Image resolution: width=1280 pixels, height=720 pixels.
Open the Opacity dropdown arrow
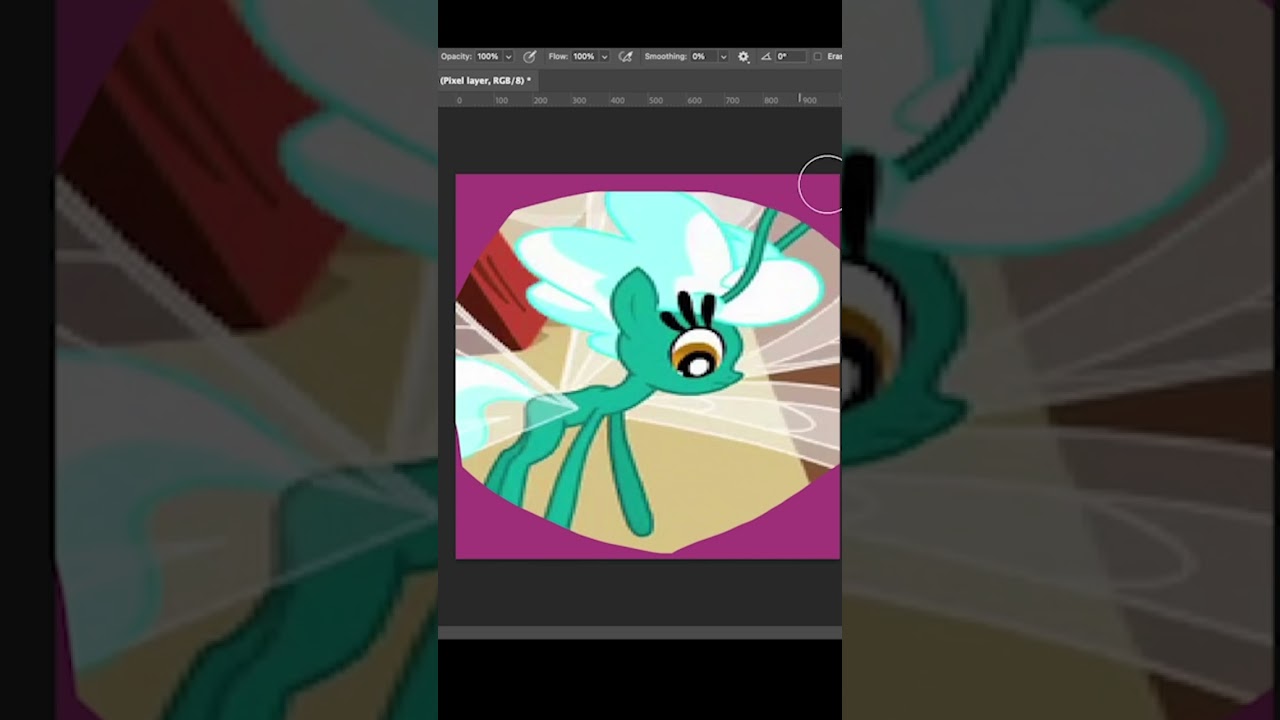pos(508,57)
